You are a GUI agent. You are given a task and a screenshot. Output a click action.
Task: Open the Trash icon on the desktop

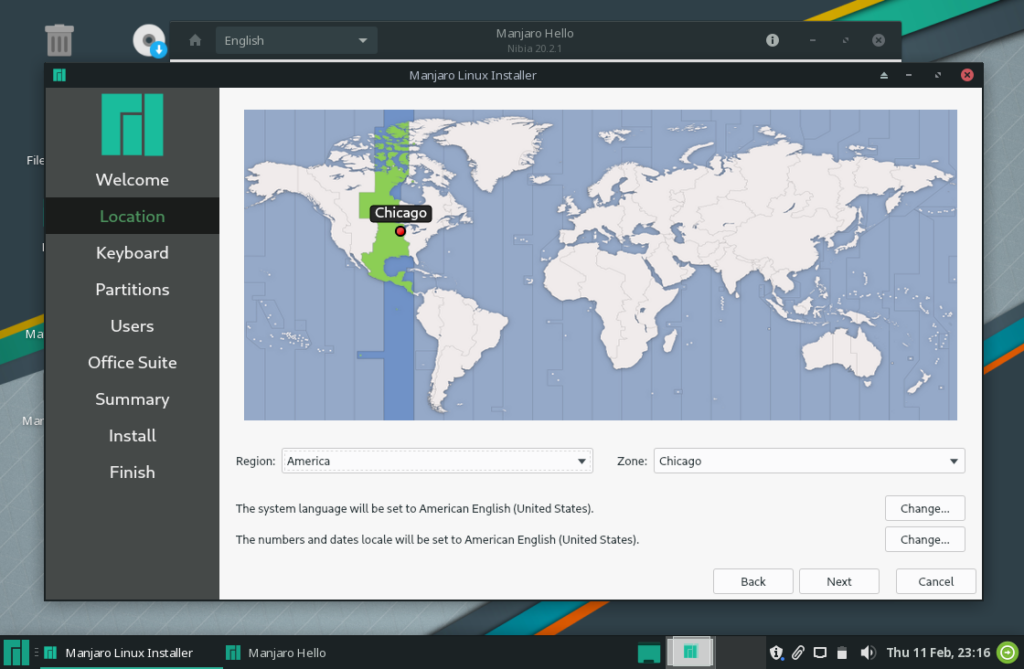[59, 40]
